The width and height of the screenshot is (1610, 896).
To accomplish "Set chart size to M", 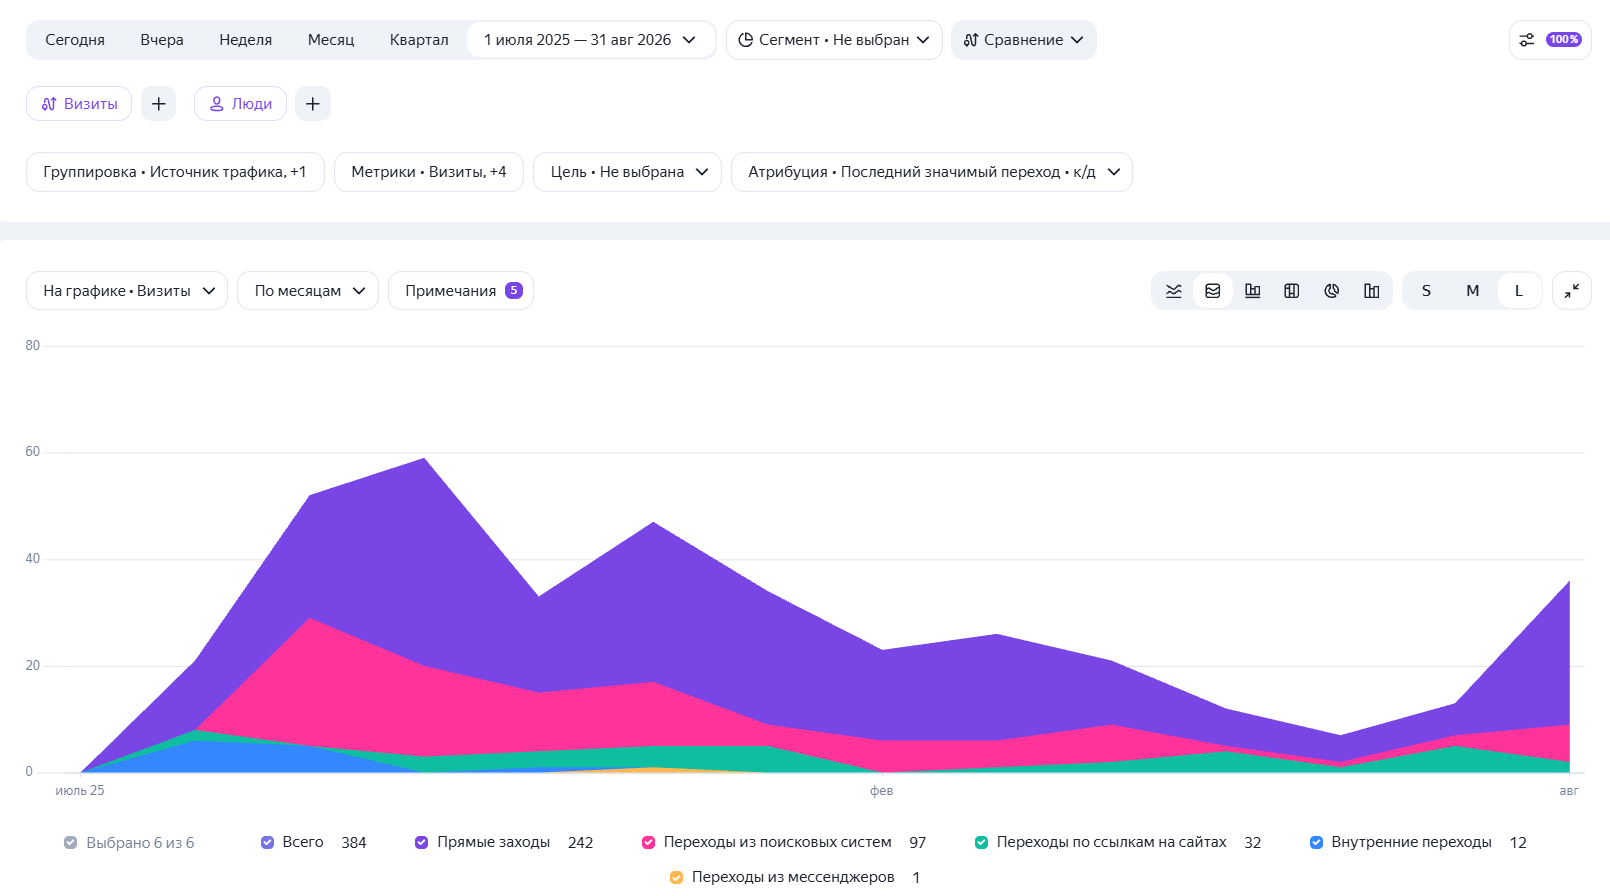I will click(1473, 291).
